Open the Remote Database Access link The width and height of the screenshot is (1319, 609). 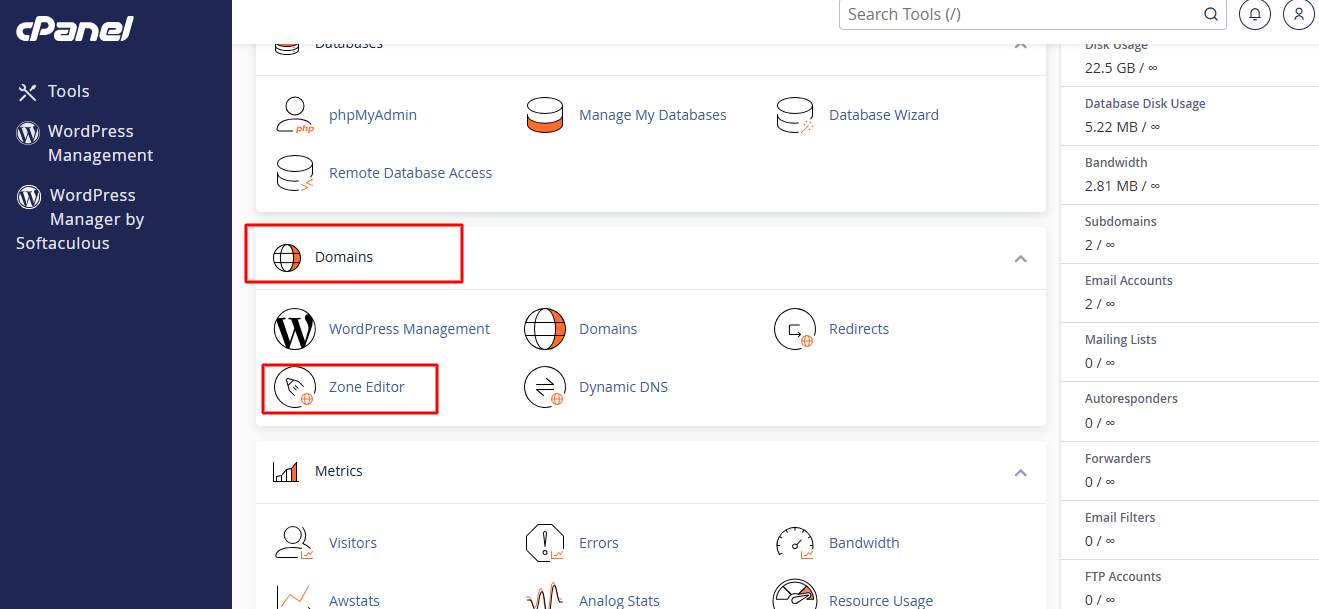point(410,173)
